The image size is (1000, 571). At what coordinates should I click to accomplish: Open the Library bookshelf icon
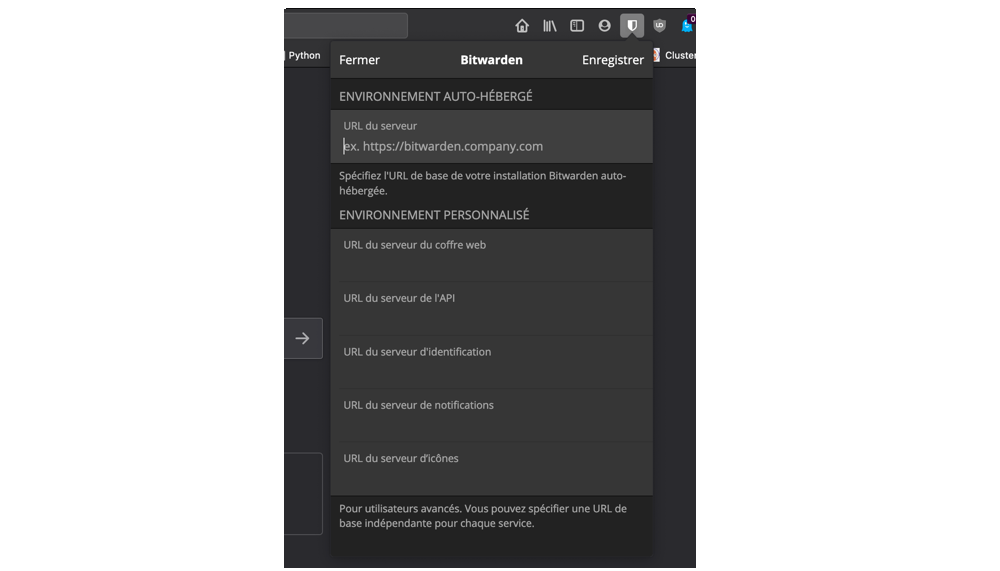tap(550, 26)
